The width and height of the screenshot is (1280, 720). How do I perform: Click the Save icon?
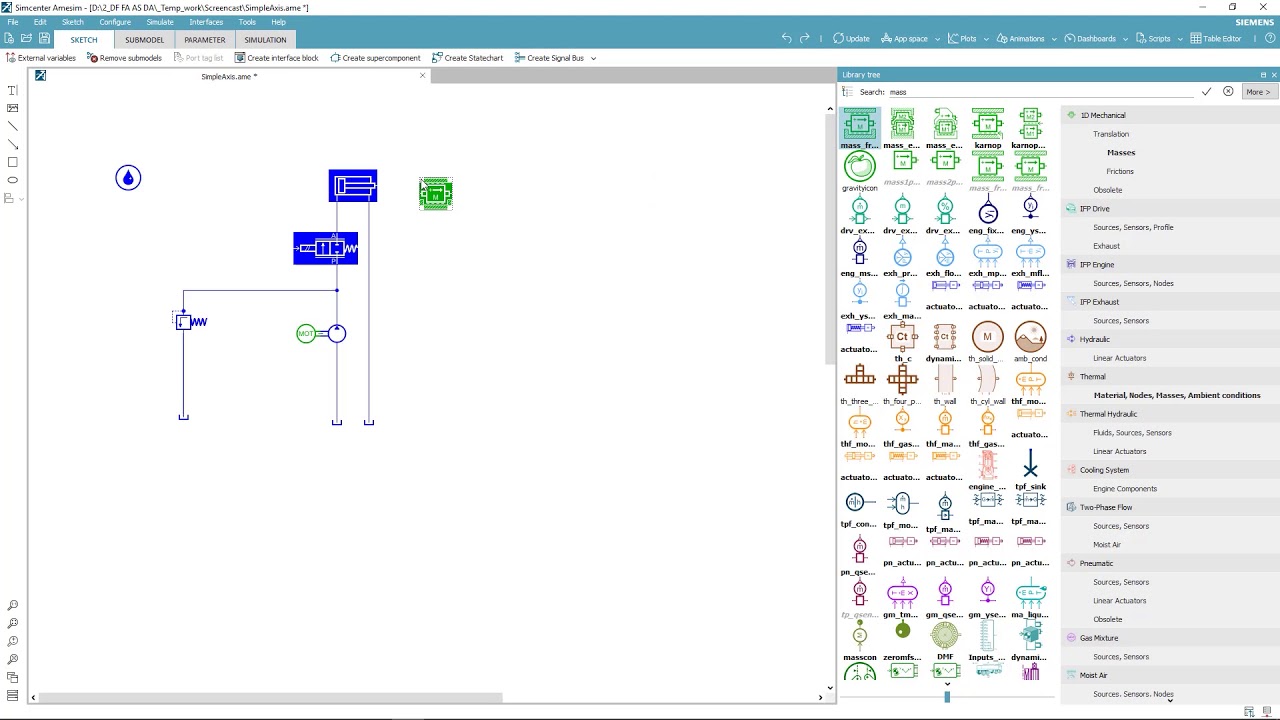[44, 39]
